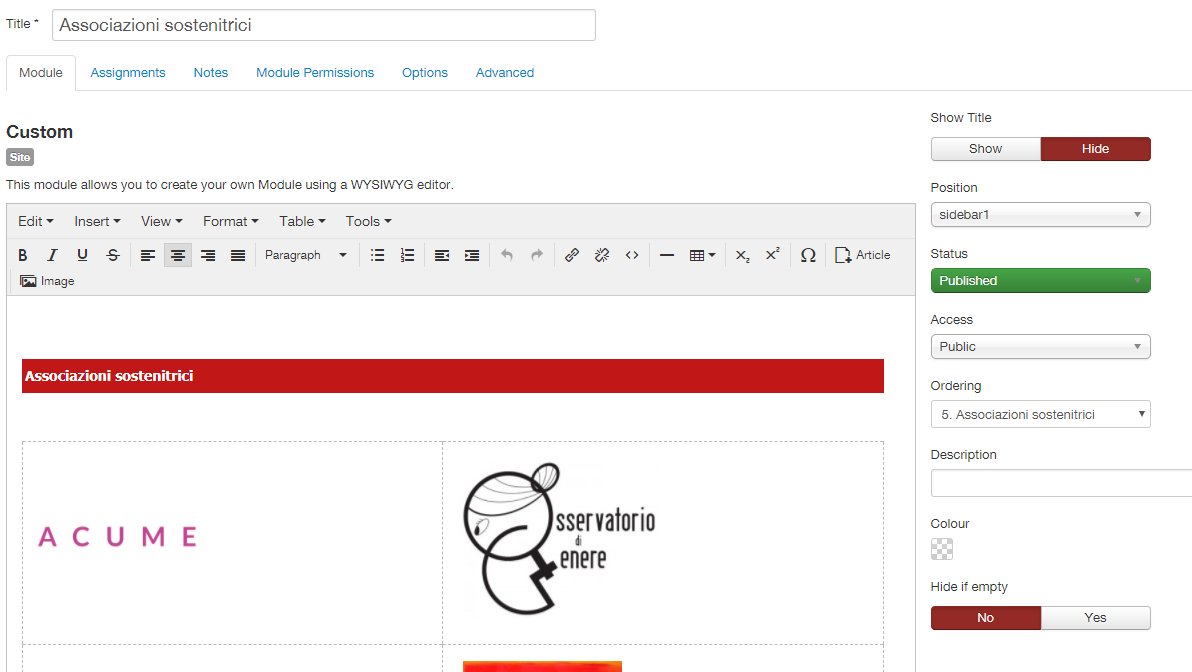1192x672 pixels.
Task: Switch to the Notes tab
Action: pyautogui.click(x=211, y=73)
